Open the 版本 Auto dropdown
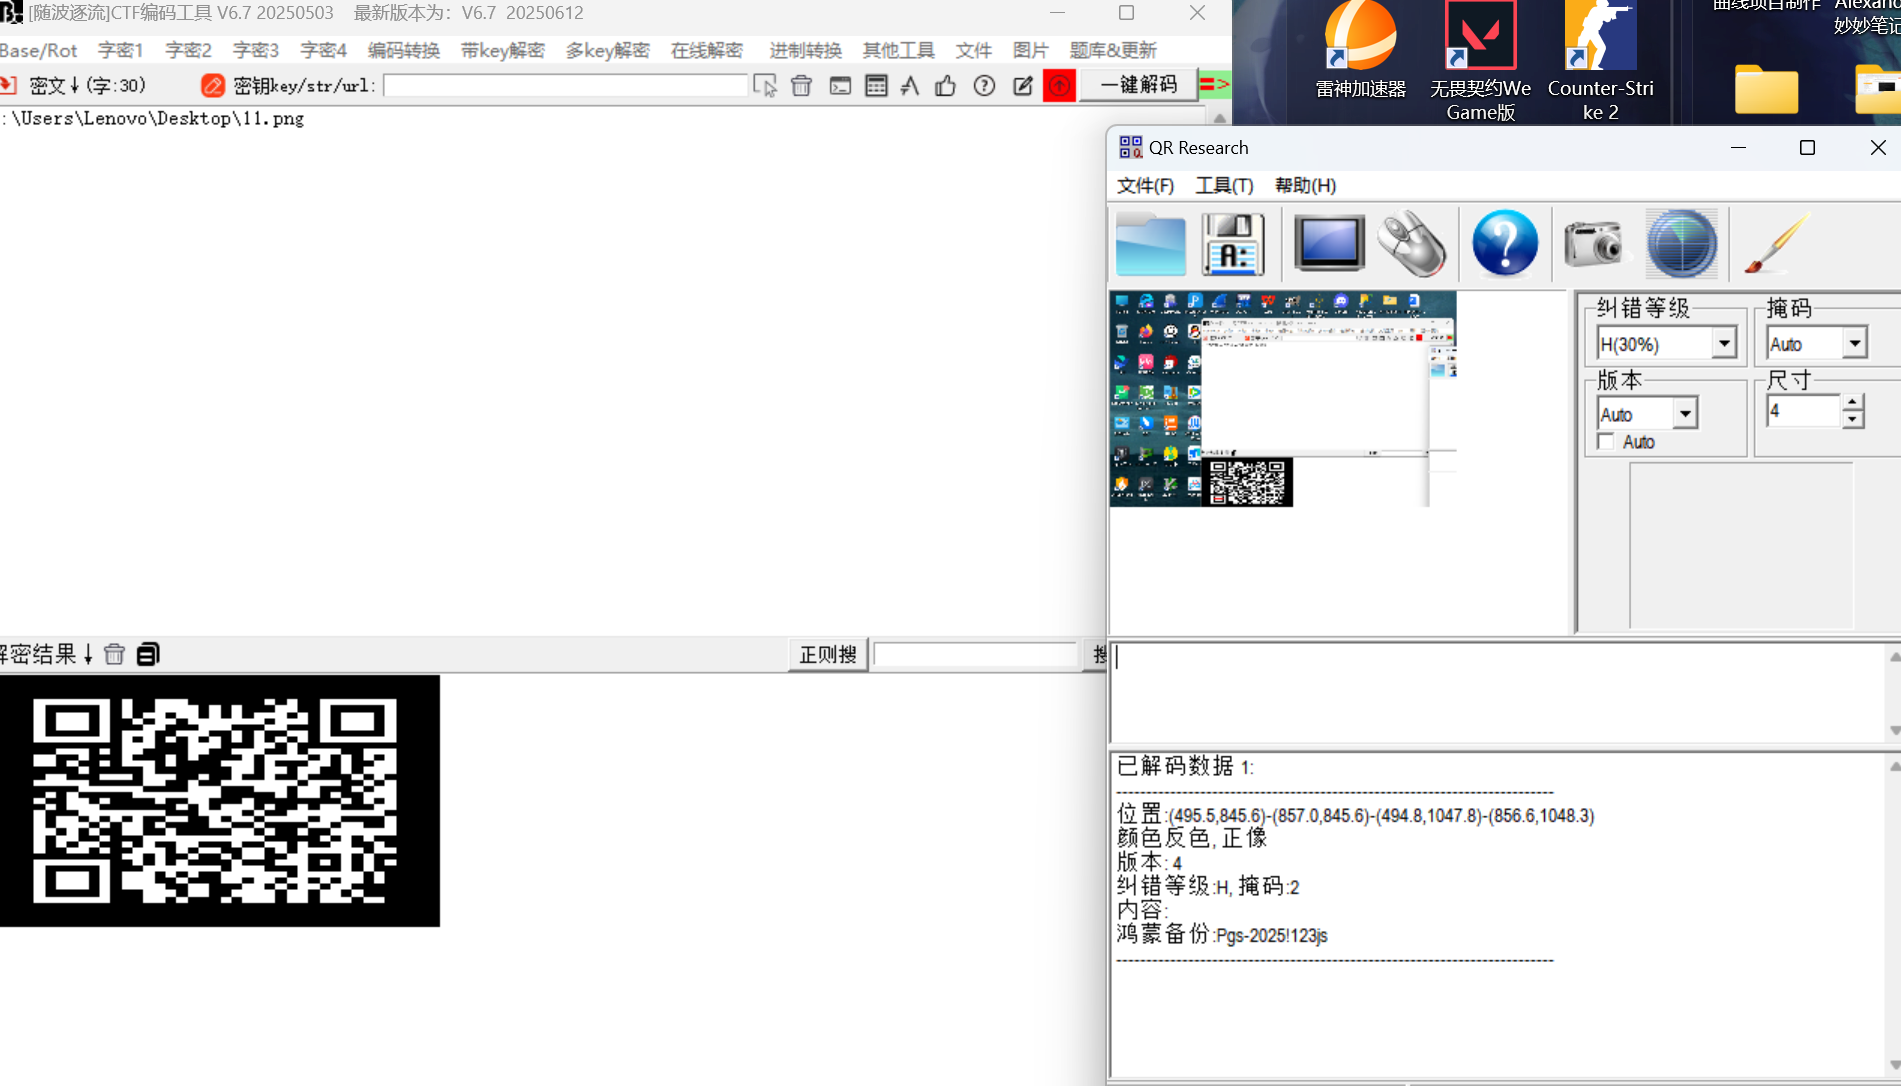 click(1685, 413)
